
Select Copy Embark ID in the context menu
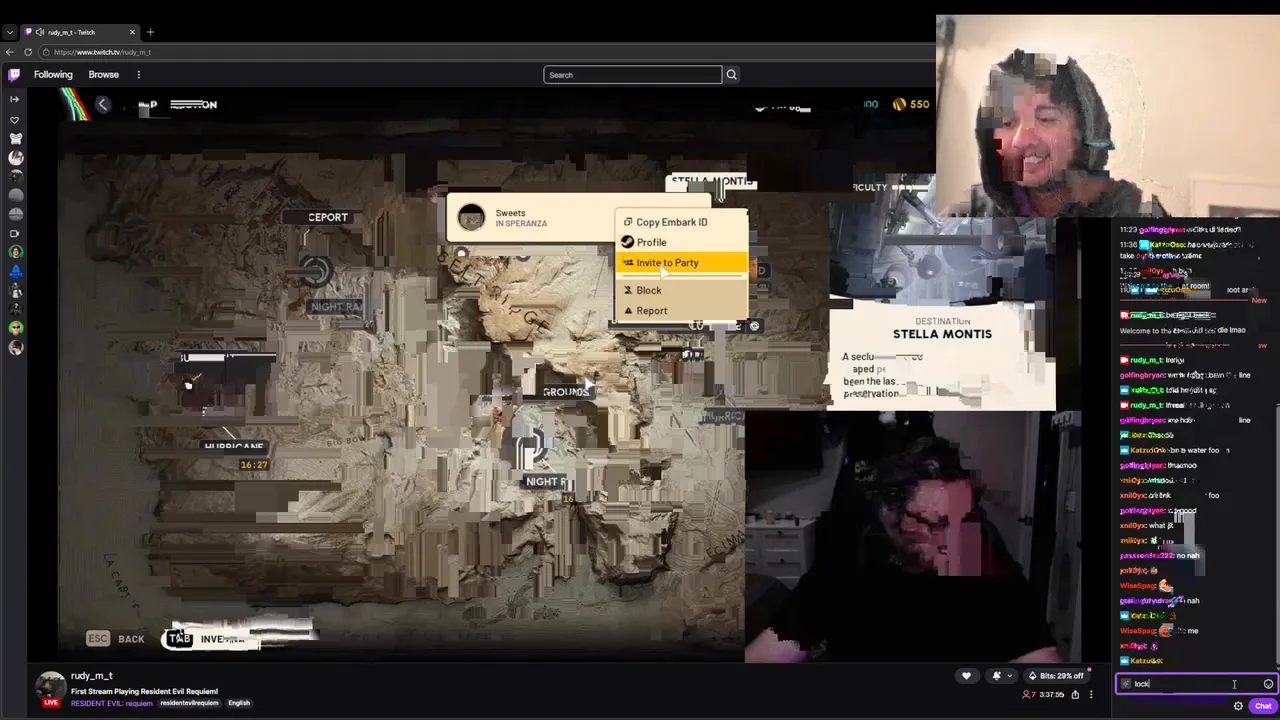tap(681, 222)
